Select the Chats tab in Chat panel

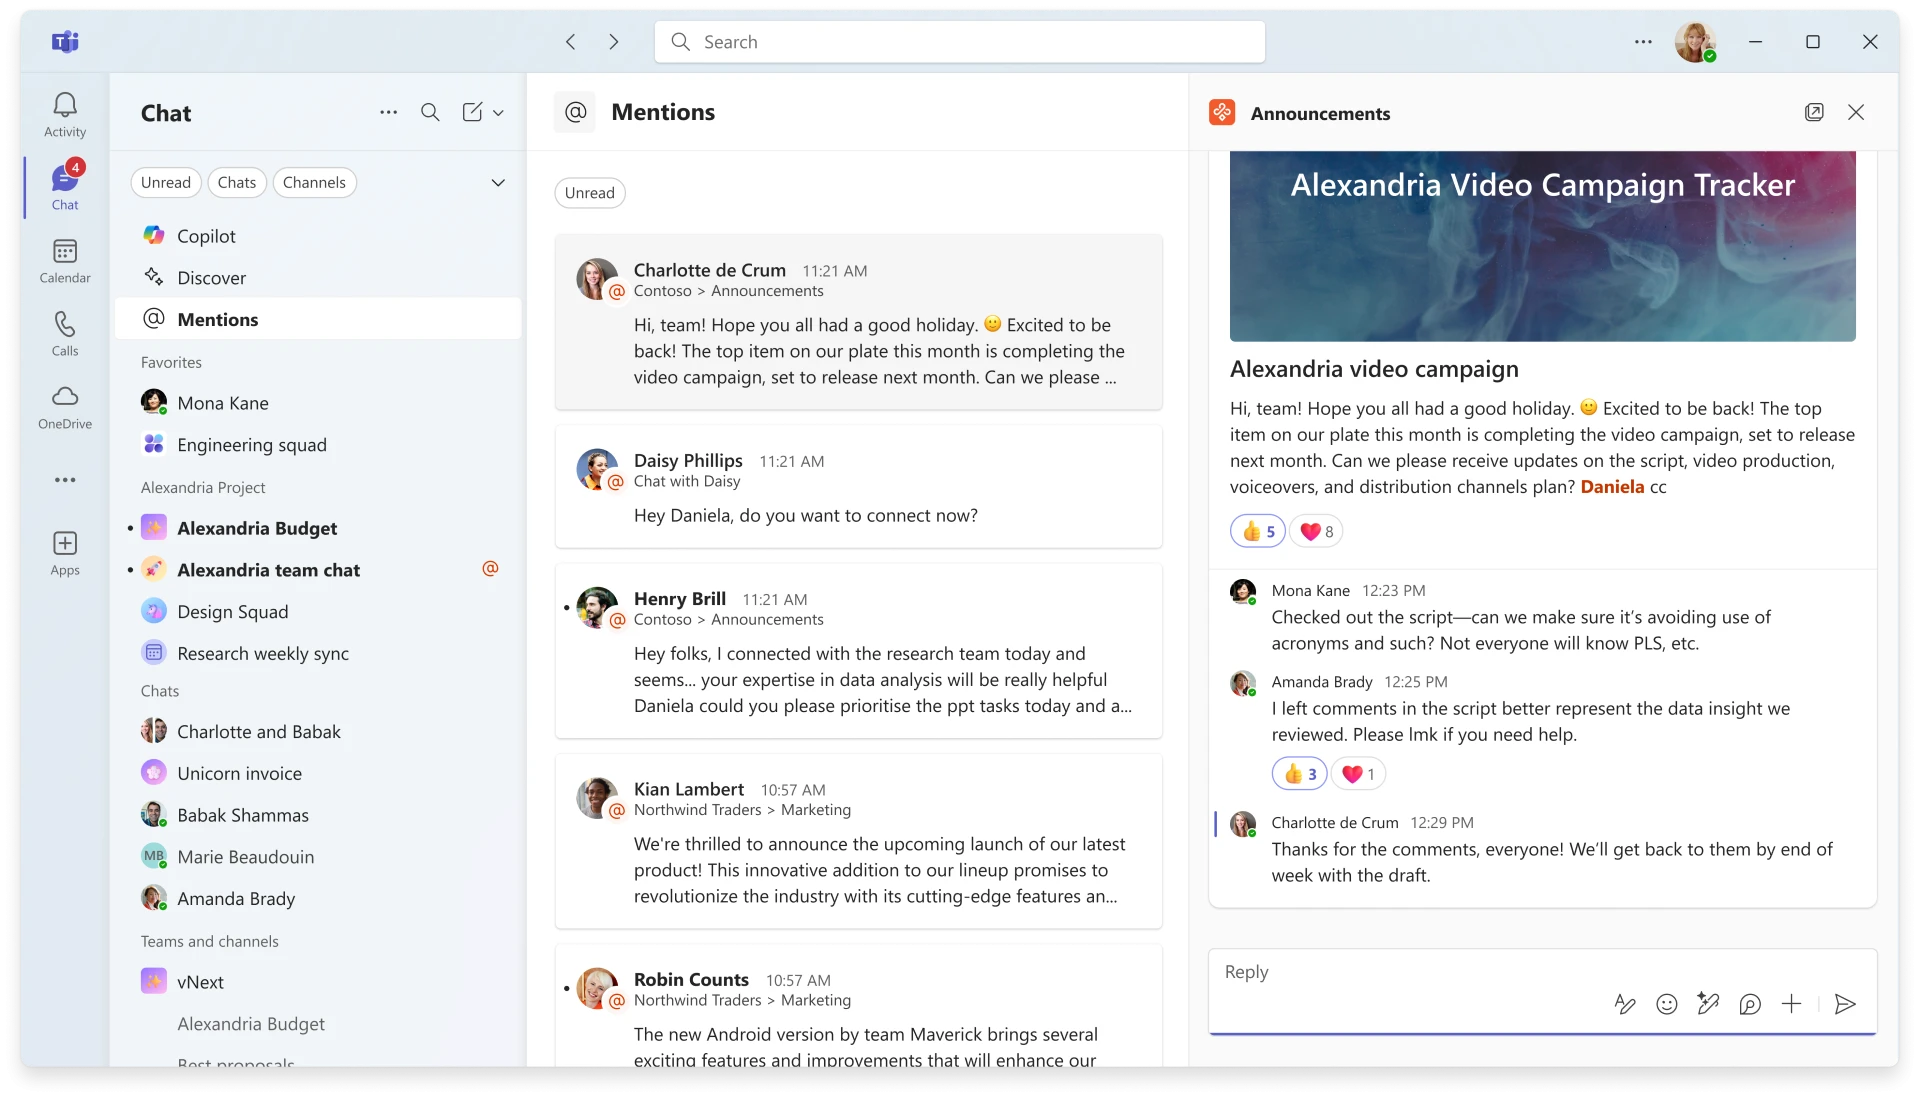[236, 182]
